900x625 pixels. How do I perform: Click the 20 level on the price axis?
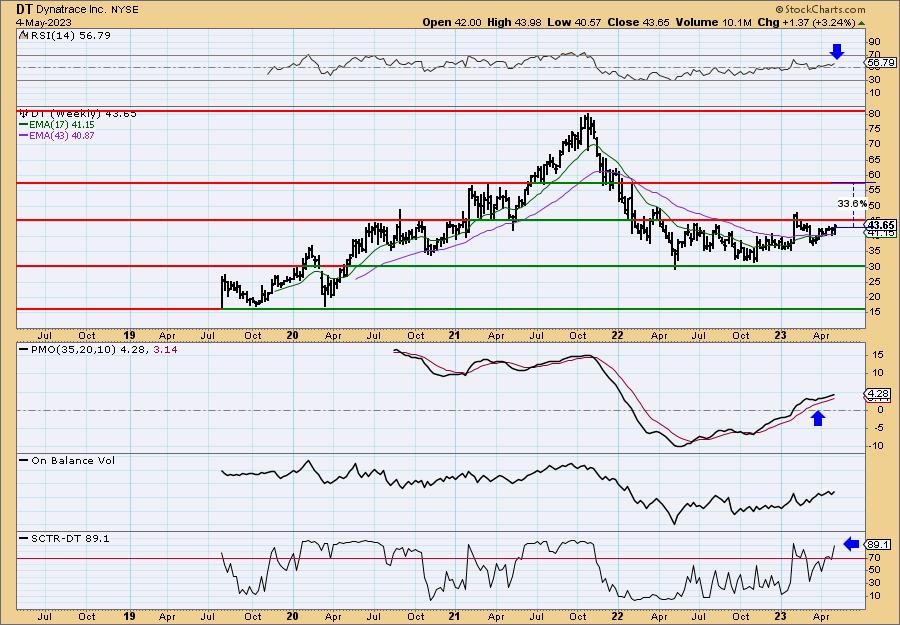874,297
